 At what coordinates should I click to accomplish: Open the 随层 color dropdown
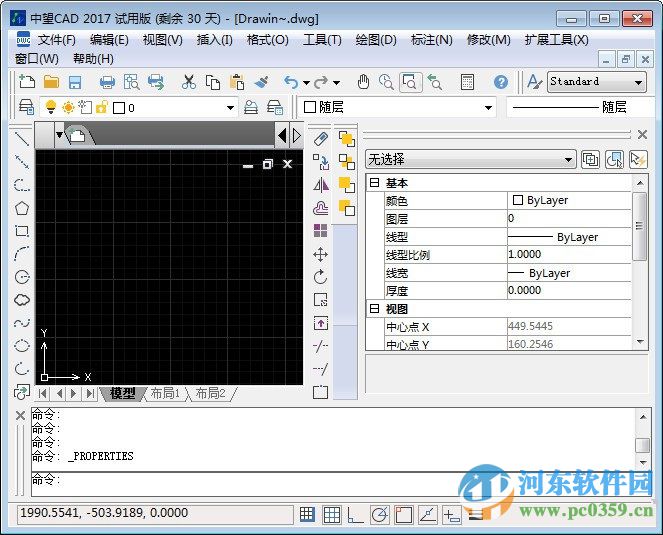488,108
